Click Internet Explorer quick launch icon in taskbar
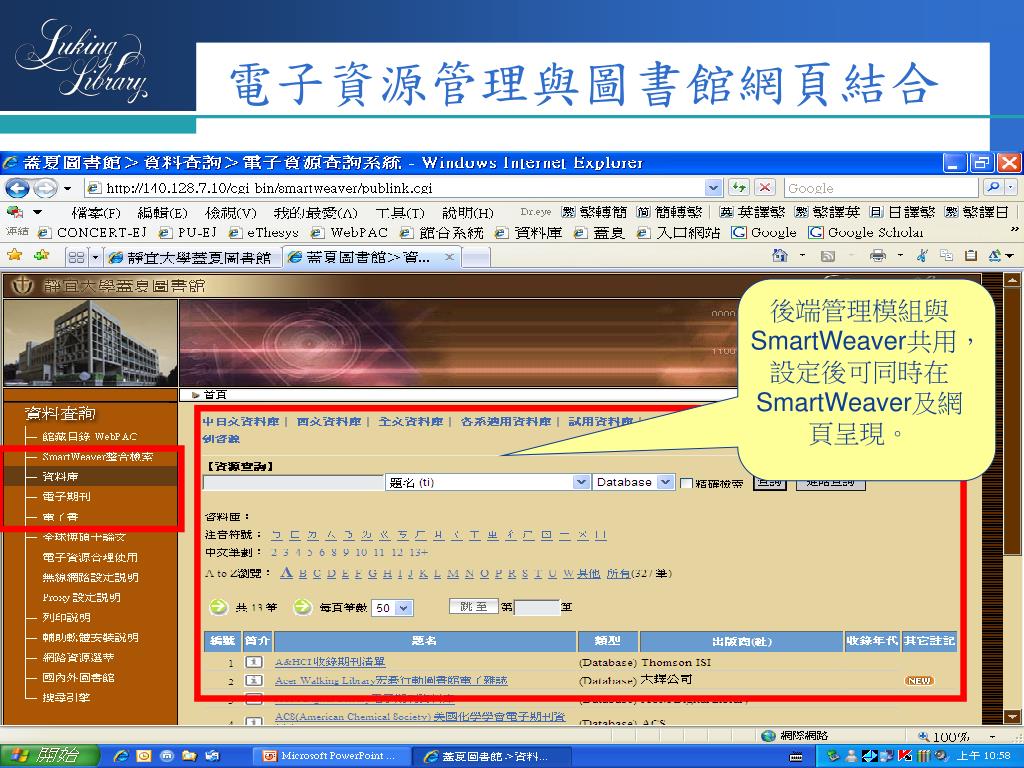The image size is (1024, 768). pyautogui.click(x=120, y=756)
